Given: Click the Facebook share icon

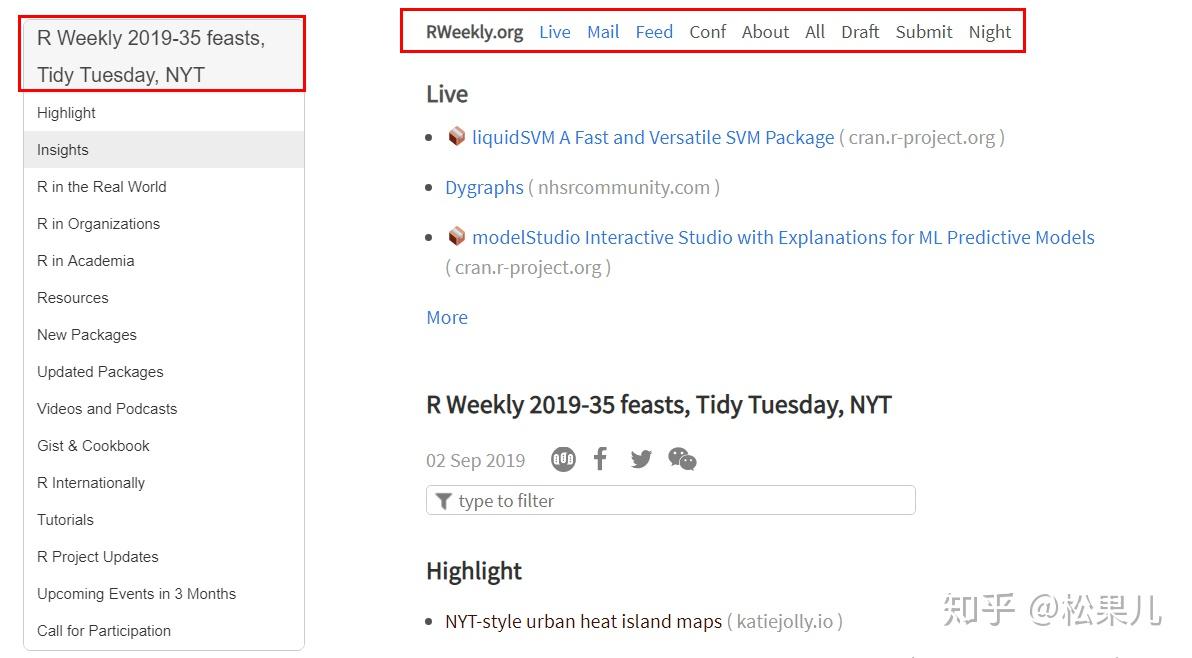Looking at the screenshot, I should coord(600,459).
